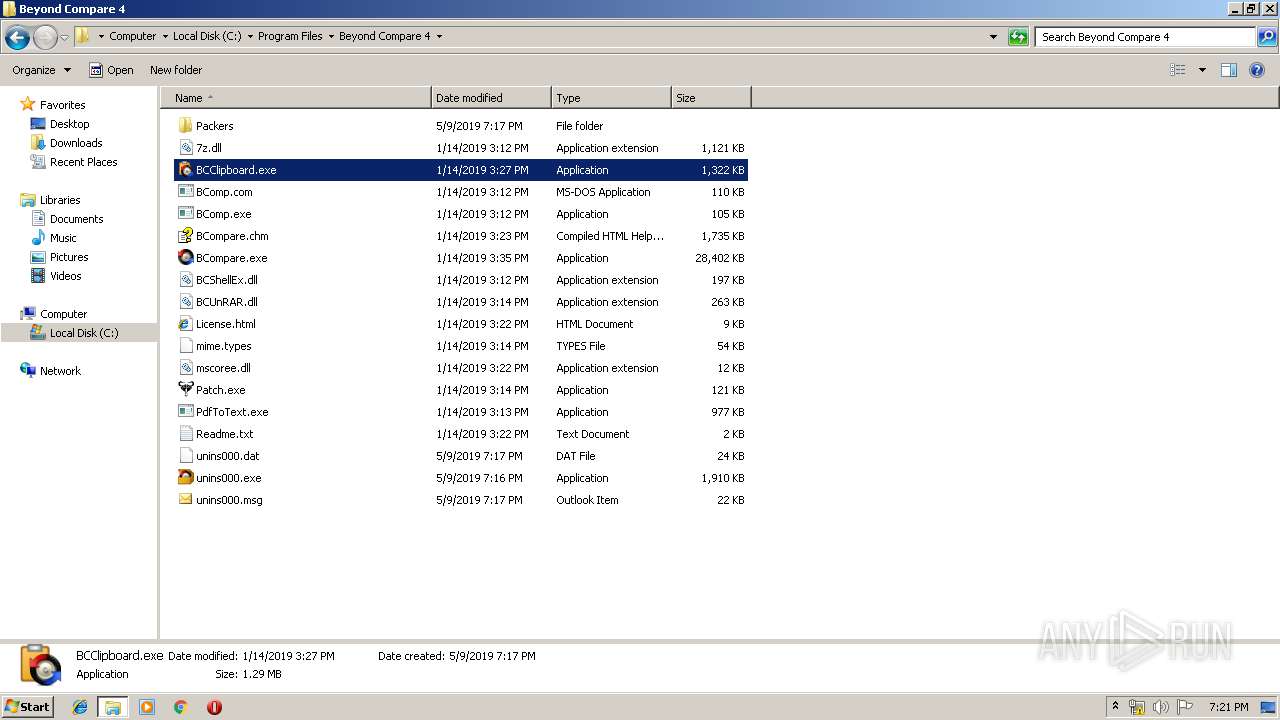This screenshot has height=720, width=1280.
Task: Click the BCShellEx.dll file icon
Action: point(185,279)
